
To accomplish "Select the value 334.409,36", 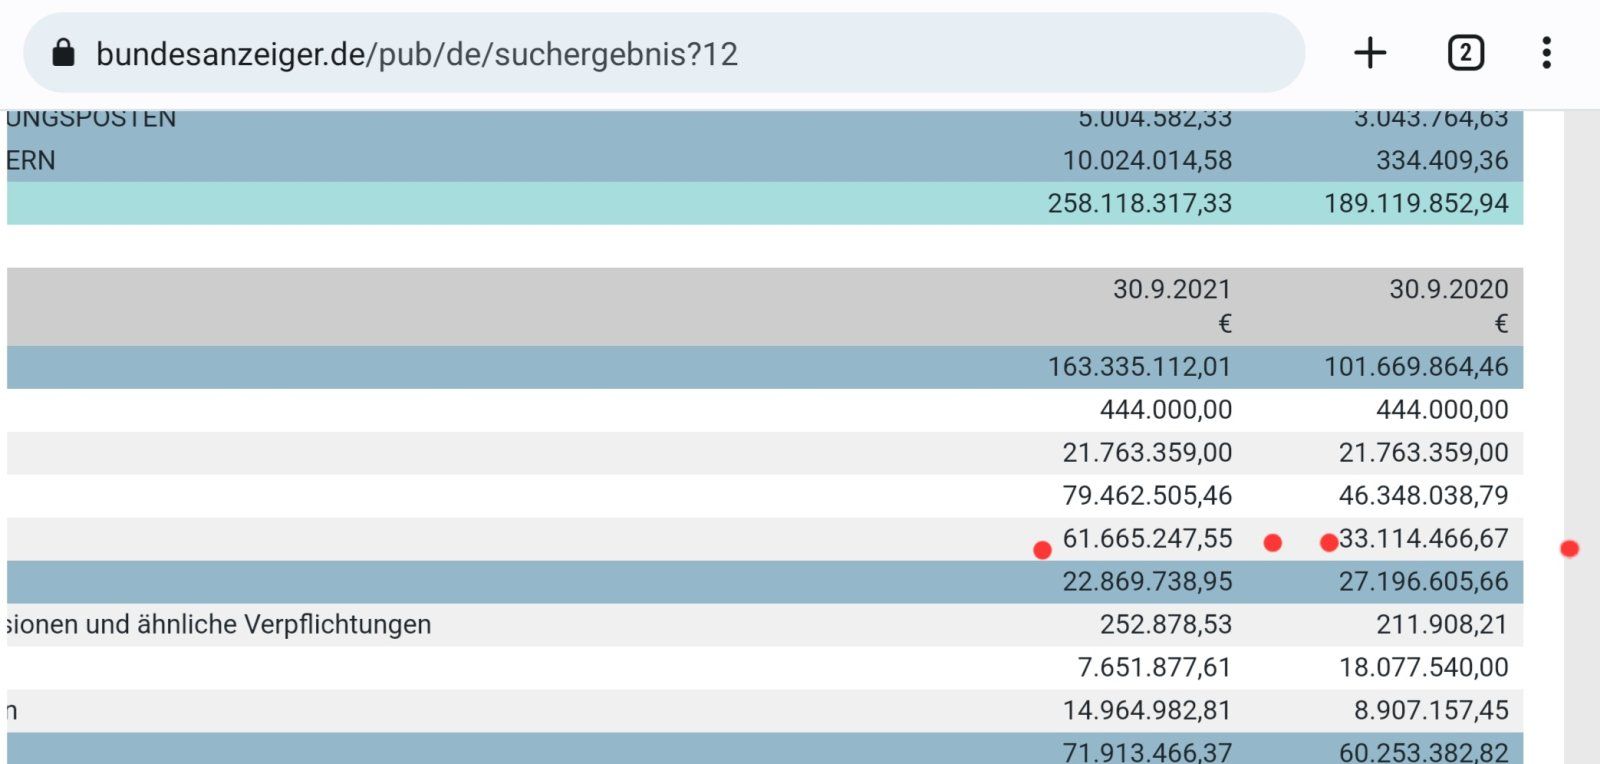I will pos(1442,160).
